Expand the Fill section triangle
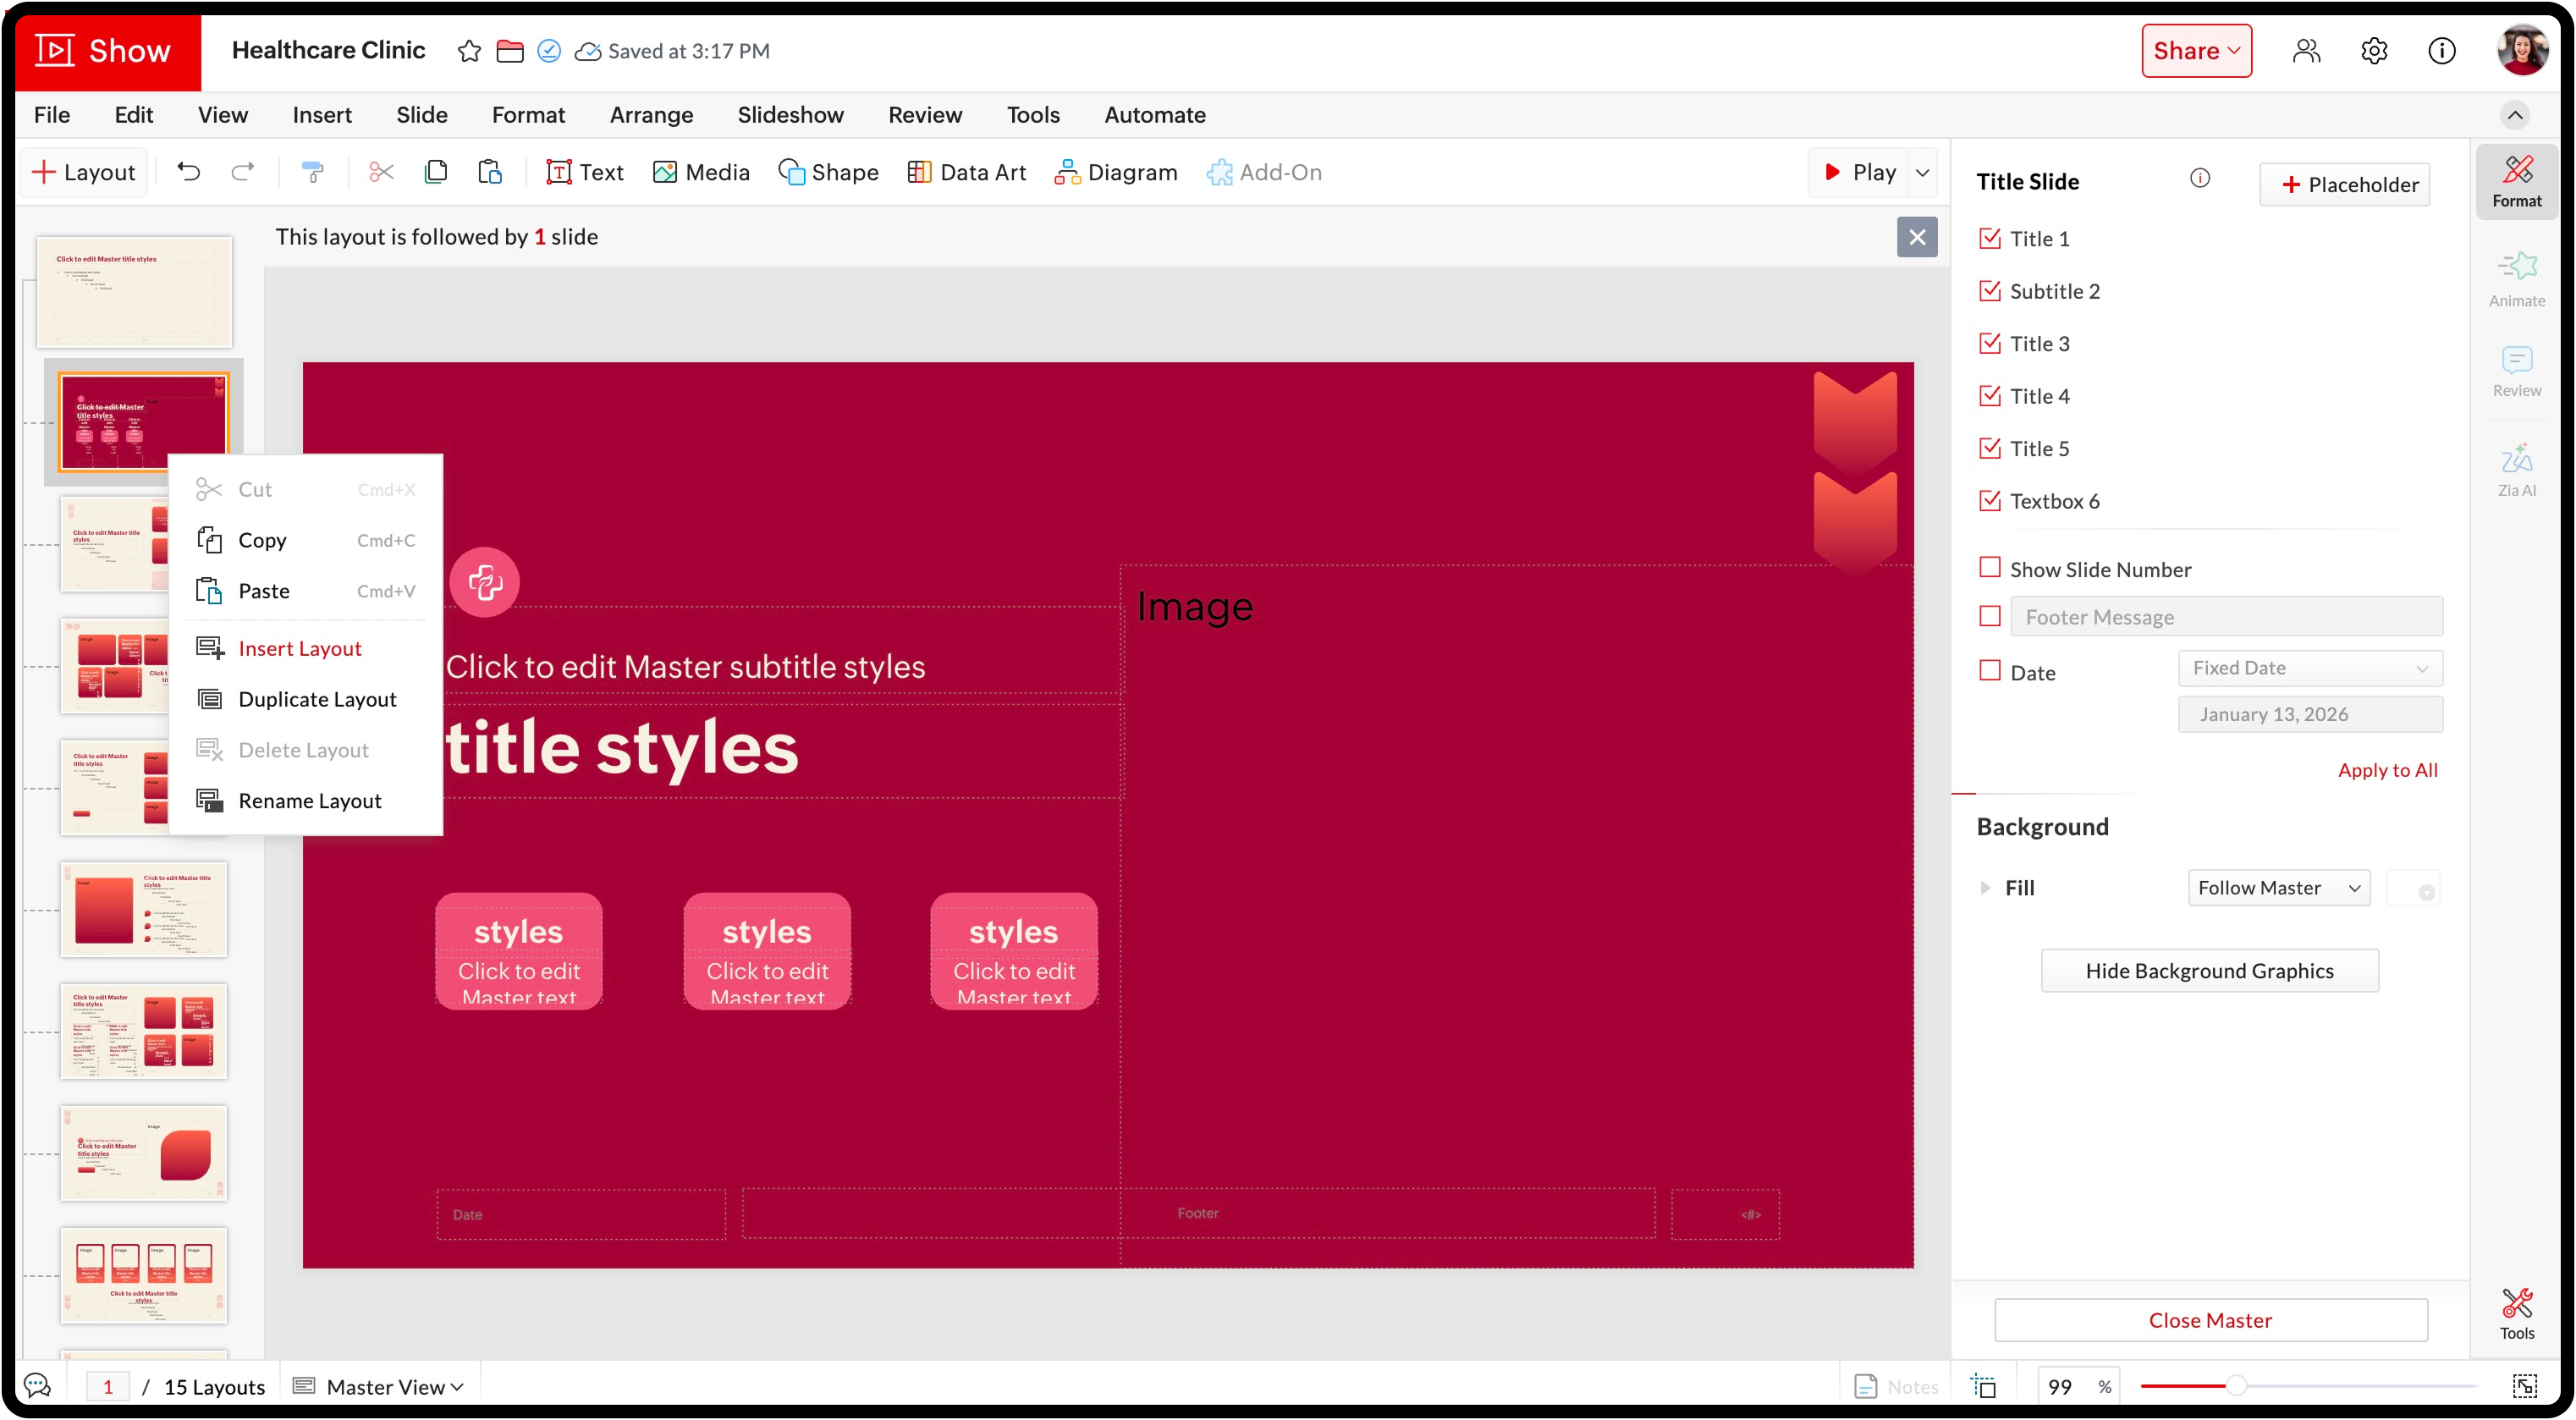 [1985, 888]
